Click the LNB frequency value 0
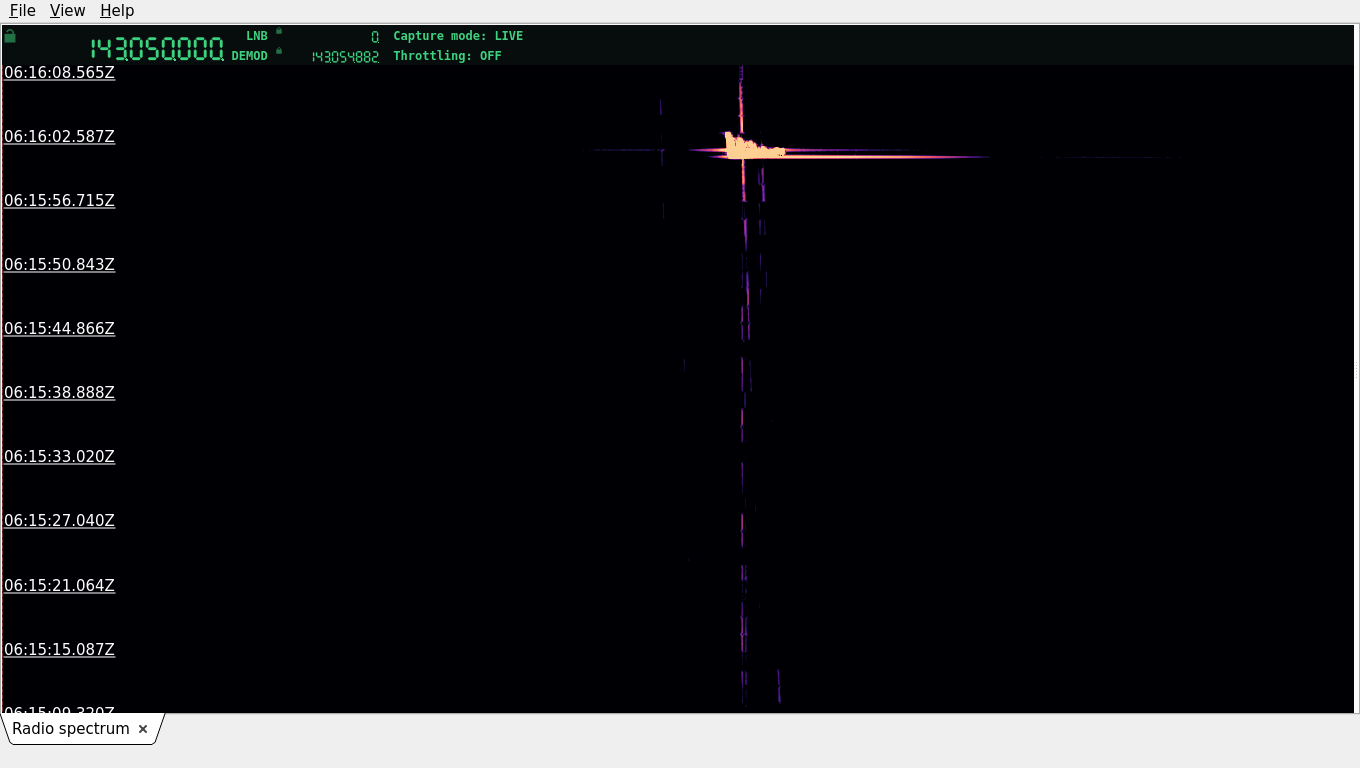 click(375, 36)
